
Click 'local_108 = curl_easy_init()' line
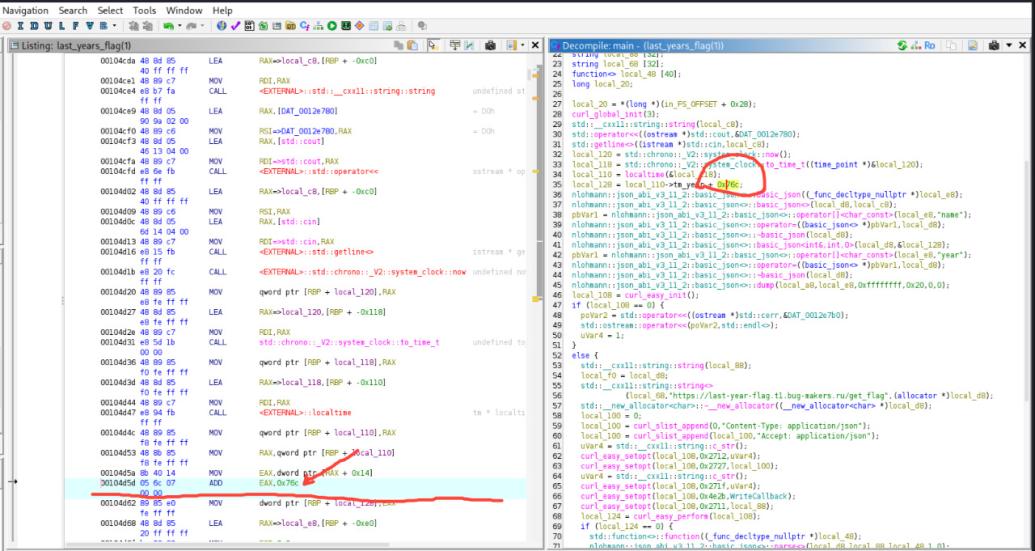point(635,295)
